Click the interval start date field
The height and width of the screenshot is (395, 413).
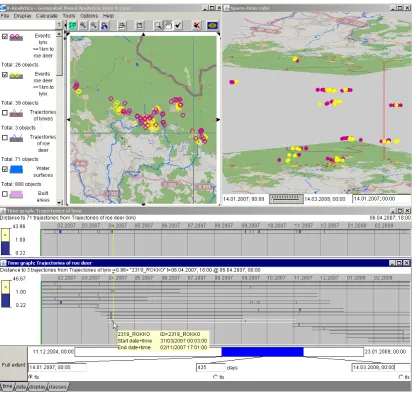[x=57, y=367]
